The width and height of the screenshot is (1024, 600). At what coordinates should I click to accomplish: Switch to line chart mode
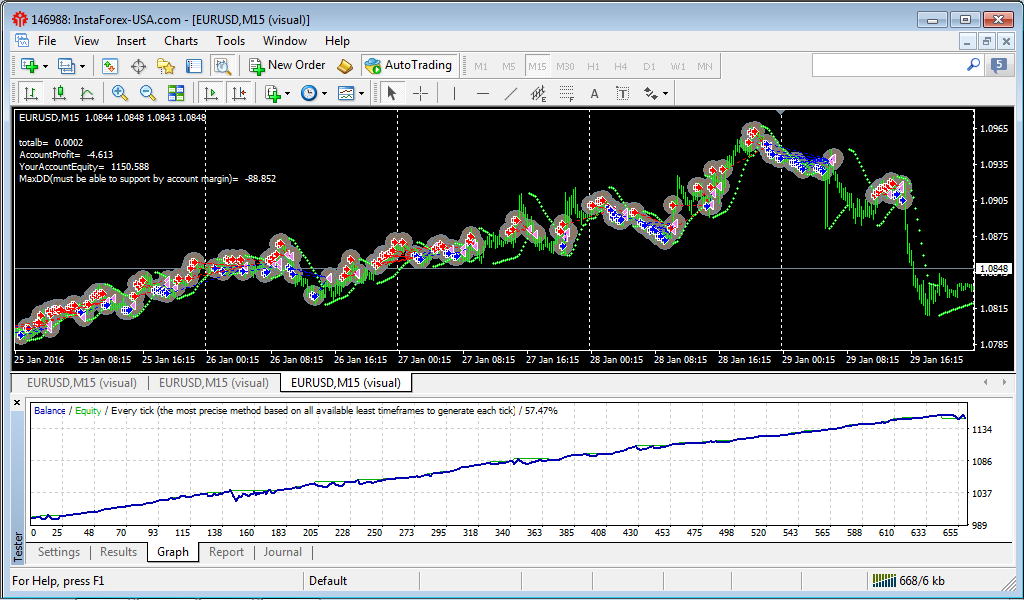[87, 93]
